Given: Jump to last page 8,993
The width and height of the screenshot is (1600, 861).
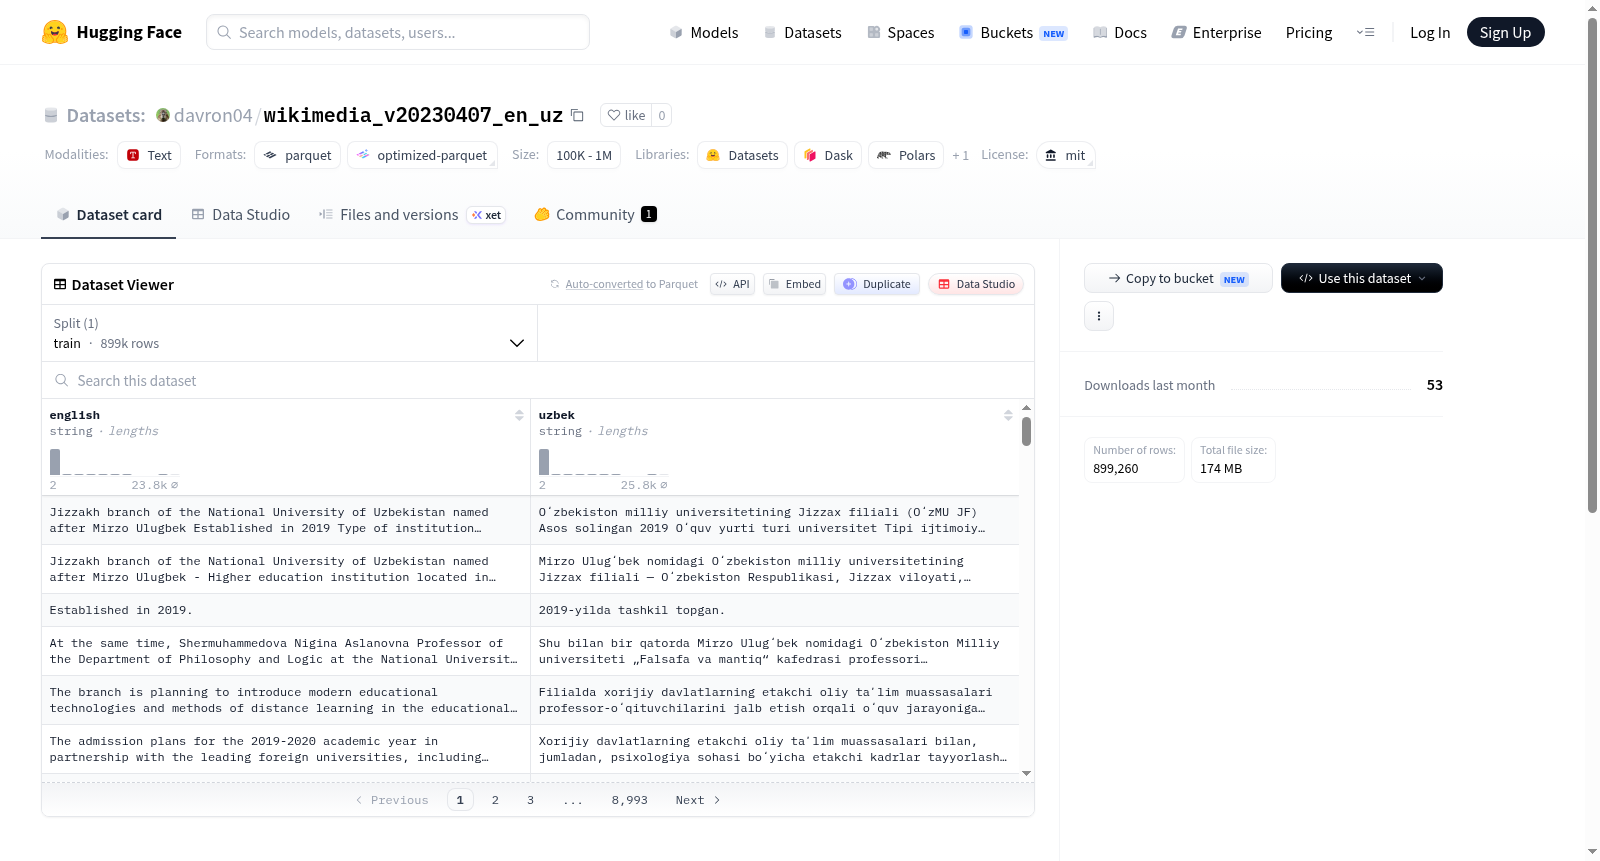Looking at the screenshot, I should coord(630,800).
